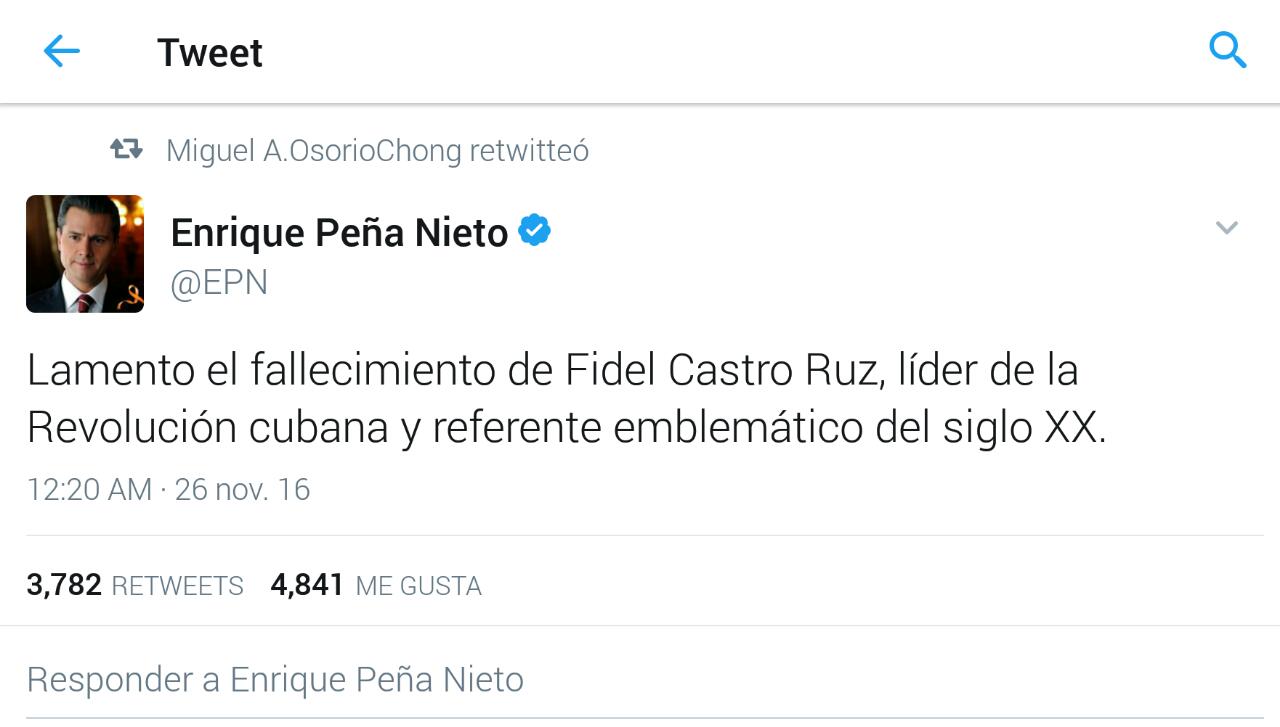Click the tweet text about Fidel Castro
Image resolution: width=1280 pixels, height=727 pixels.
pos(552,371)
